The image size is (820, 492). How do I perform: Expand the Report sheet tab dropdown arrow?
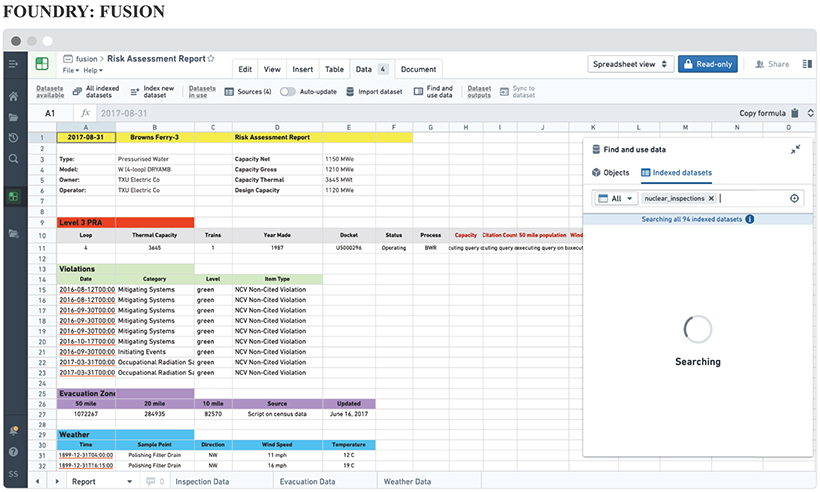tap(129, 481)
